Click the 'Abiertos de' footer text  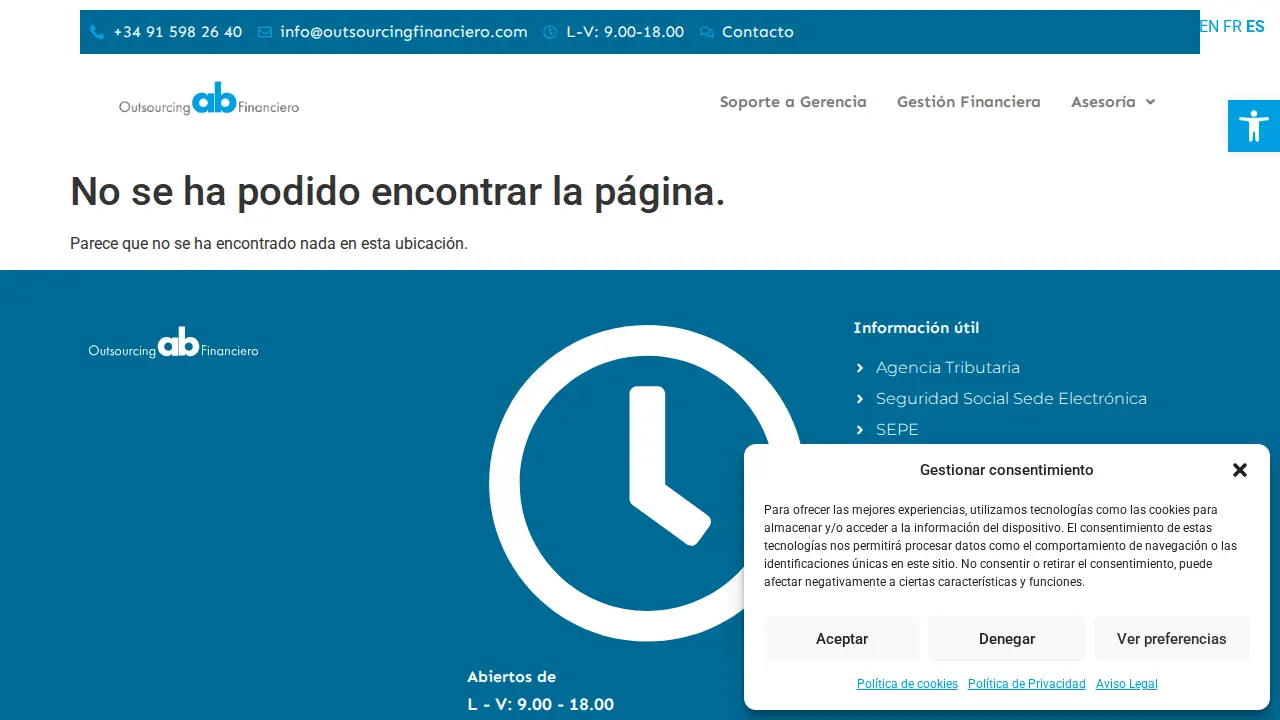click(511, 677)
